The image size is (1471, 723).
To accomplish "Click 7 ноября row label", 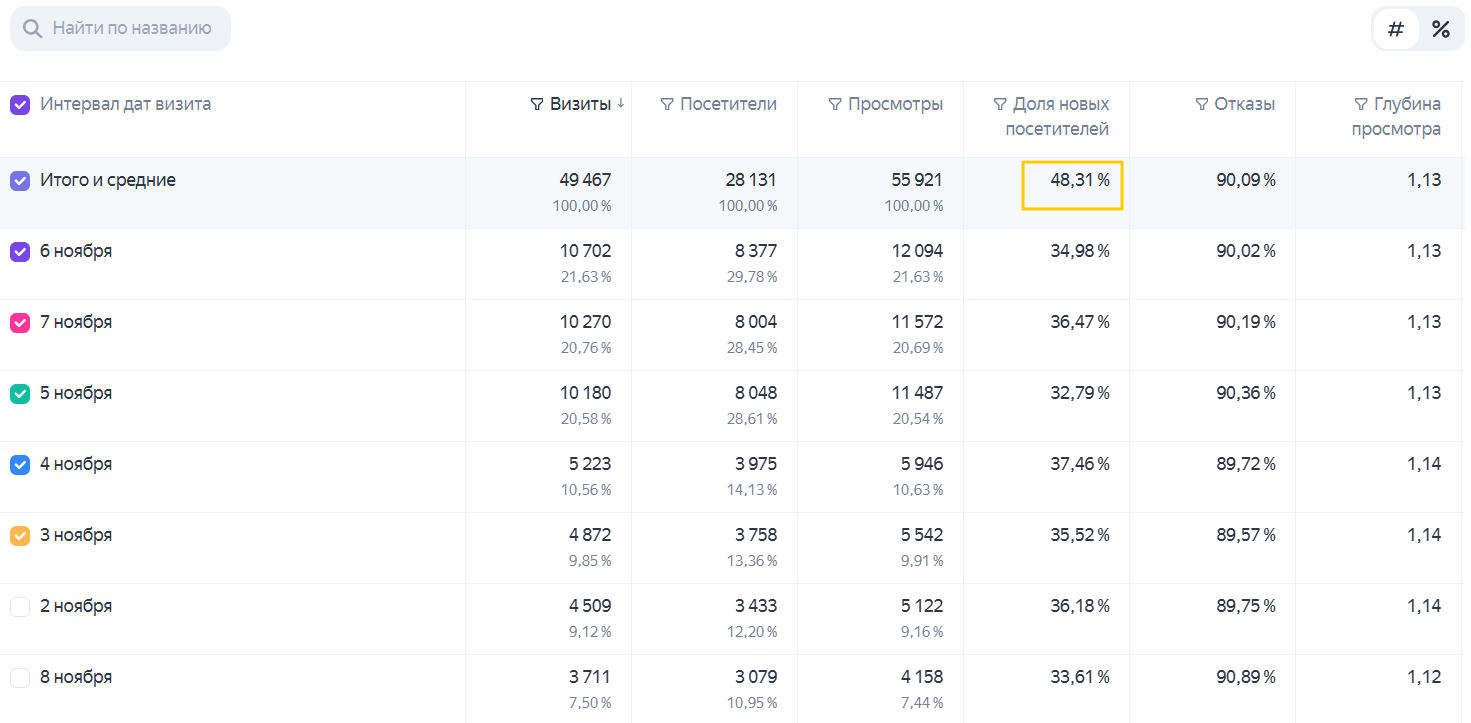I will (x=76, y=322).
